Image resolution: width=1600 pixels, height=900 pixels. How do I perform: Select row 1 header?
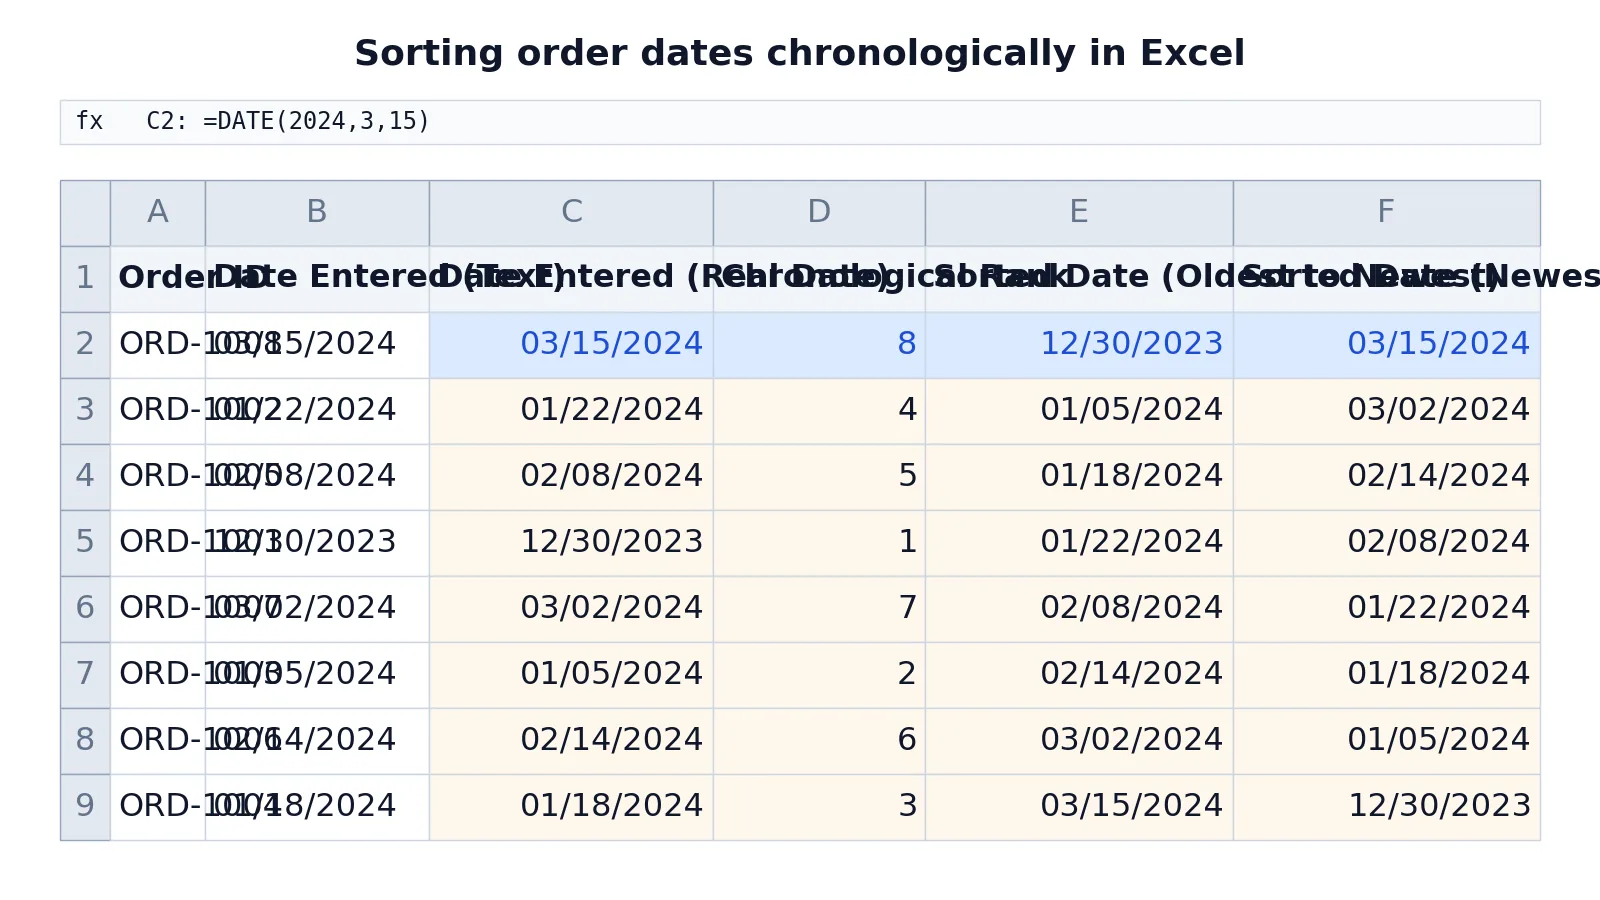tap(85, 279)
